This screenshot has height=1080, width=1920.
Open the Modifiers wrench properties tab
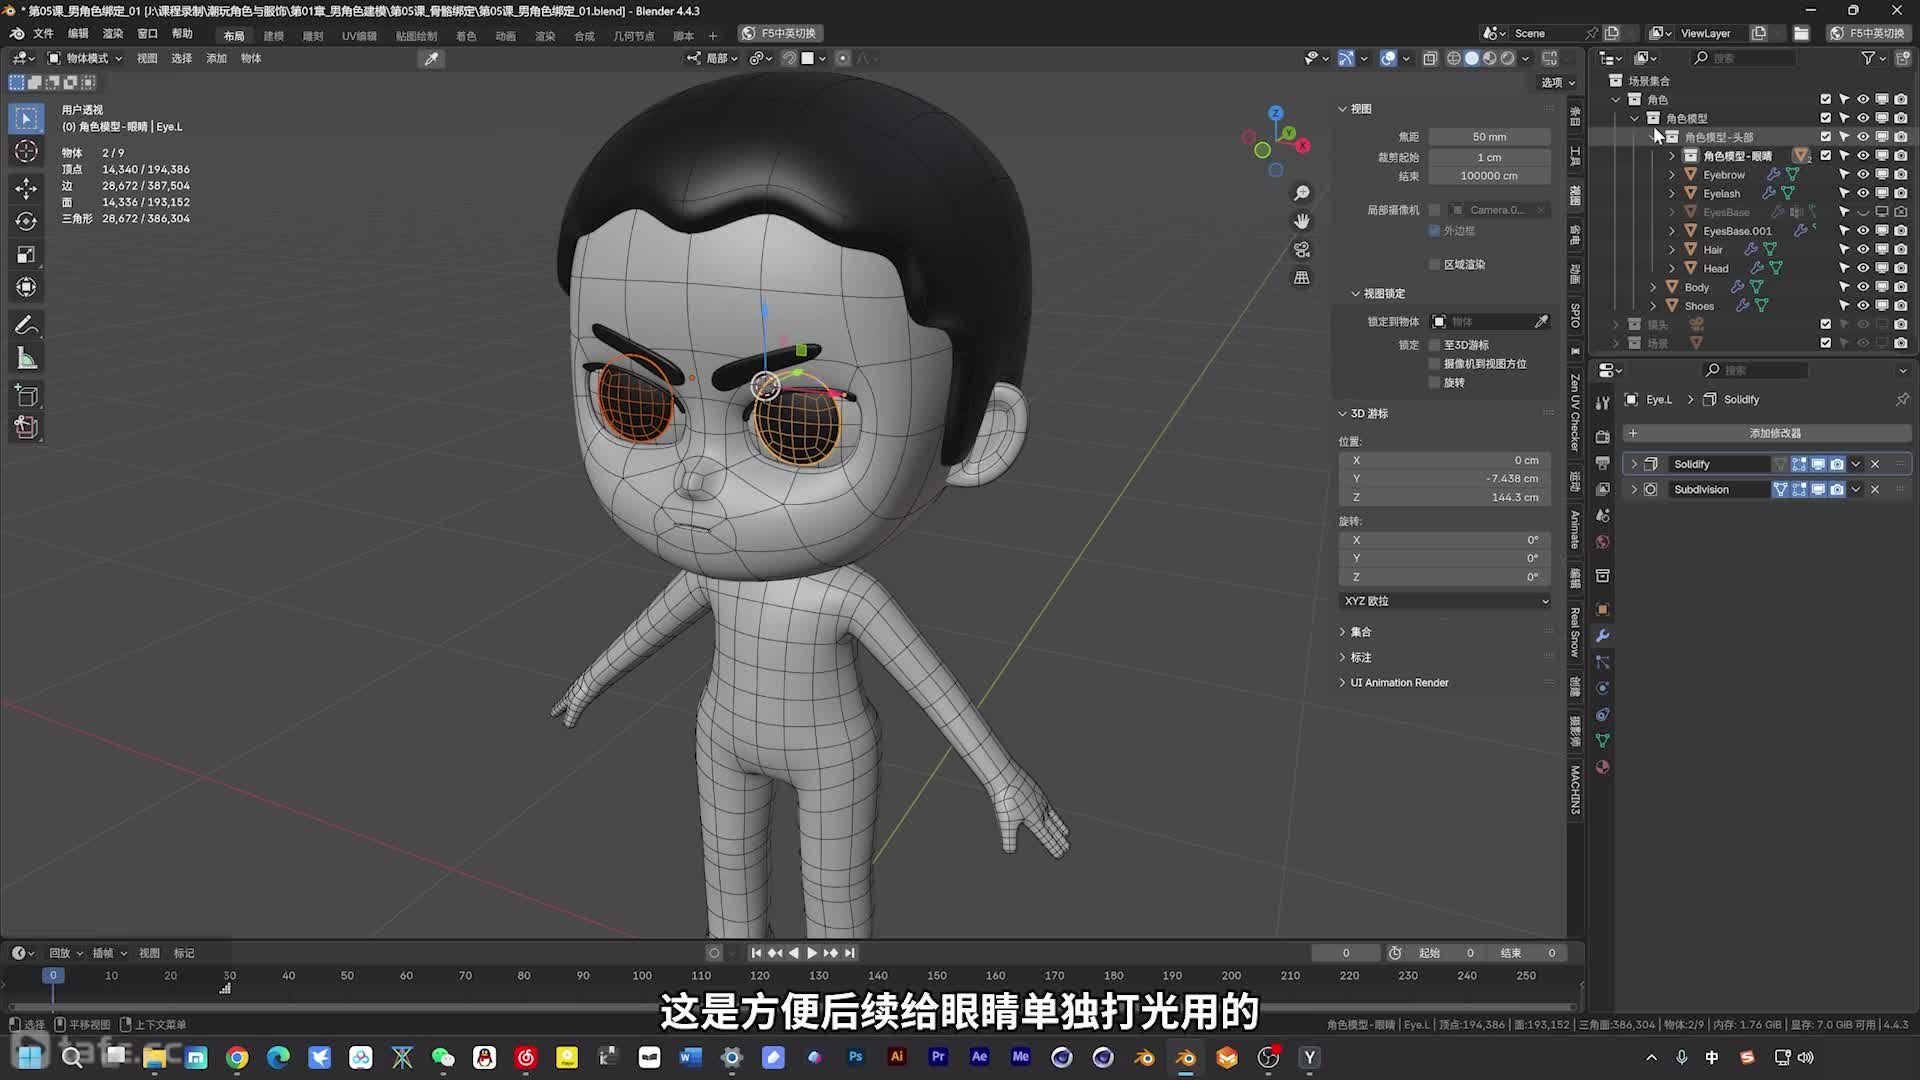[1602, 636]
